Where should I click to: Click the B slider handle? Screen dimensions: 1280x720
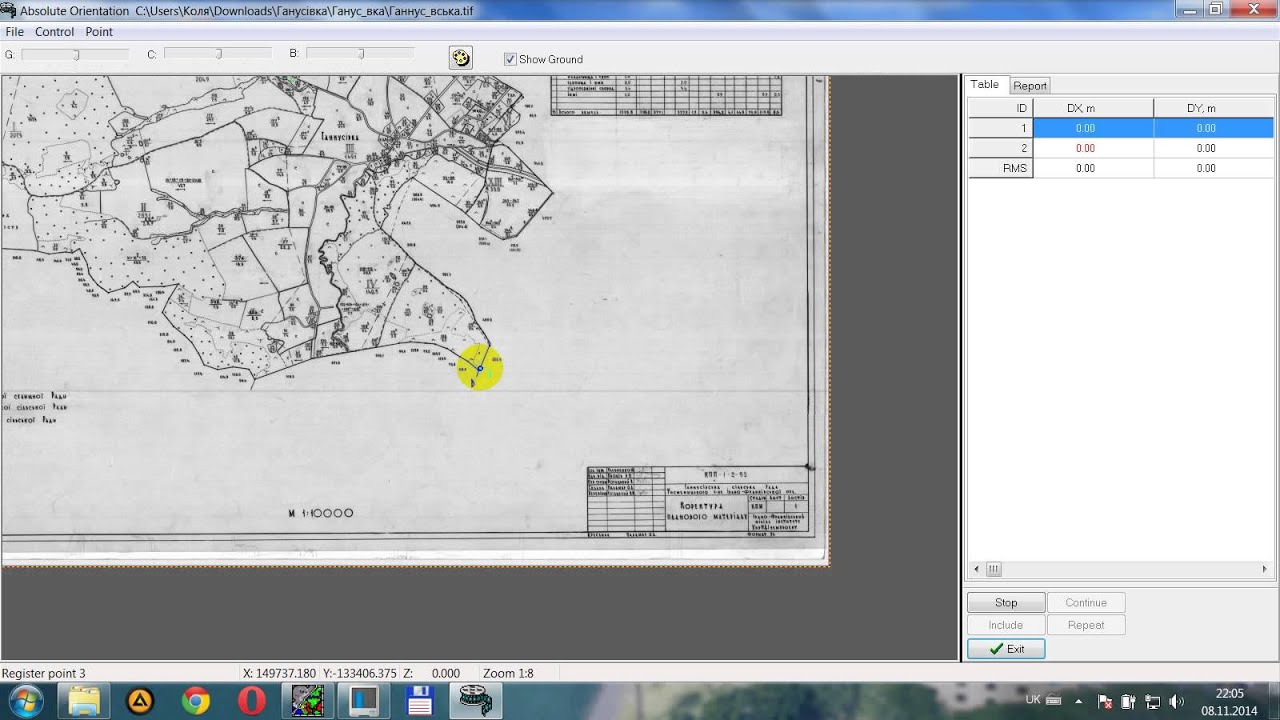tap(360, 54)
